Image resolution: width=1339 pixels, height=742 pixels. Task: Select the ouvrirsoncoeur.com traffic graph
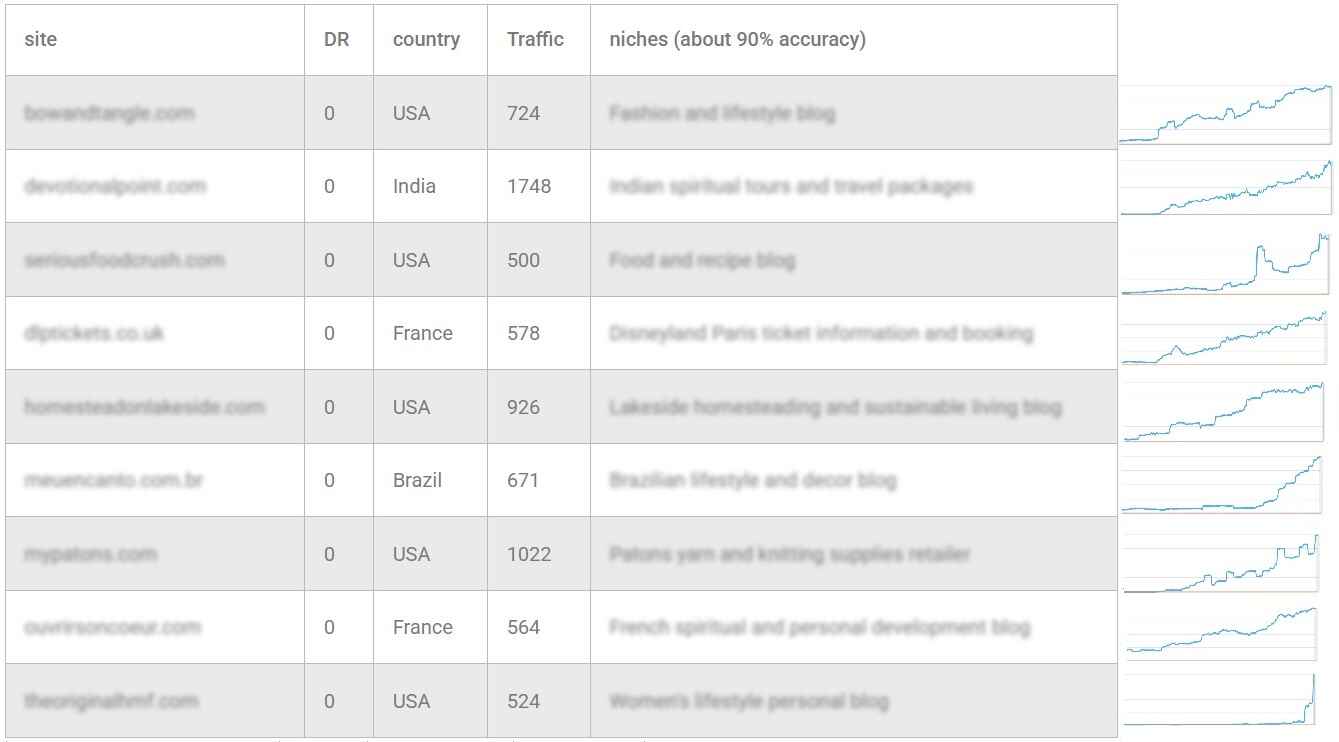coord(1222,632)
